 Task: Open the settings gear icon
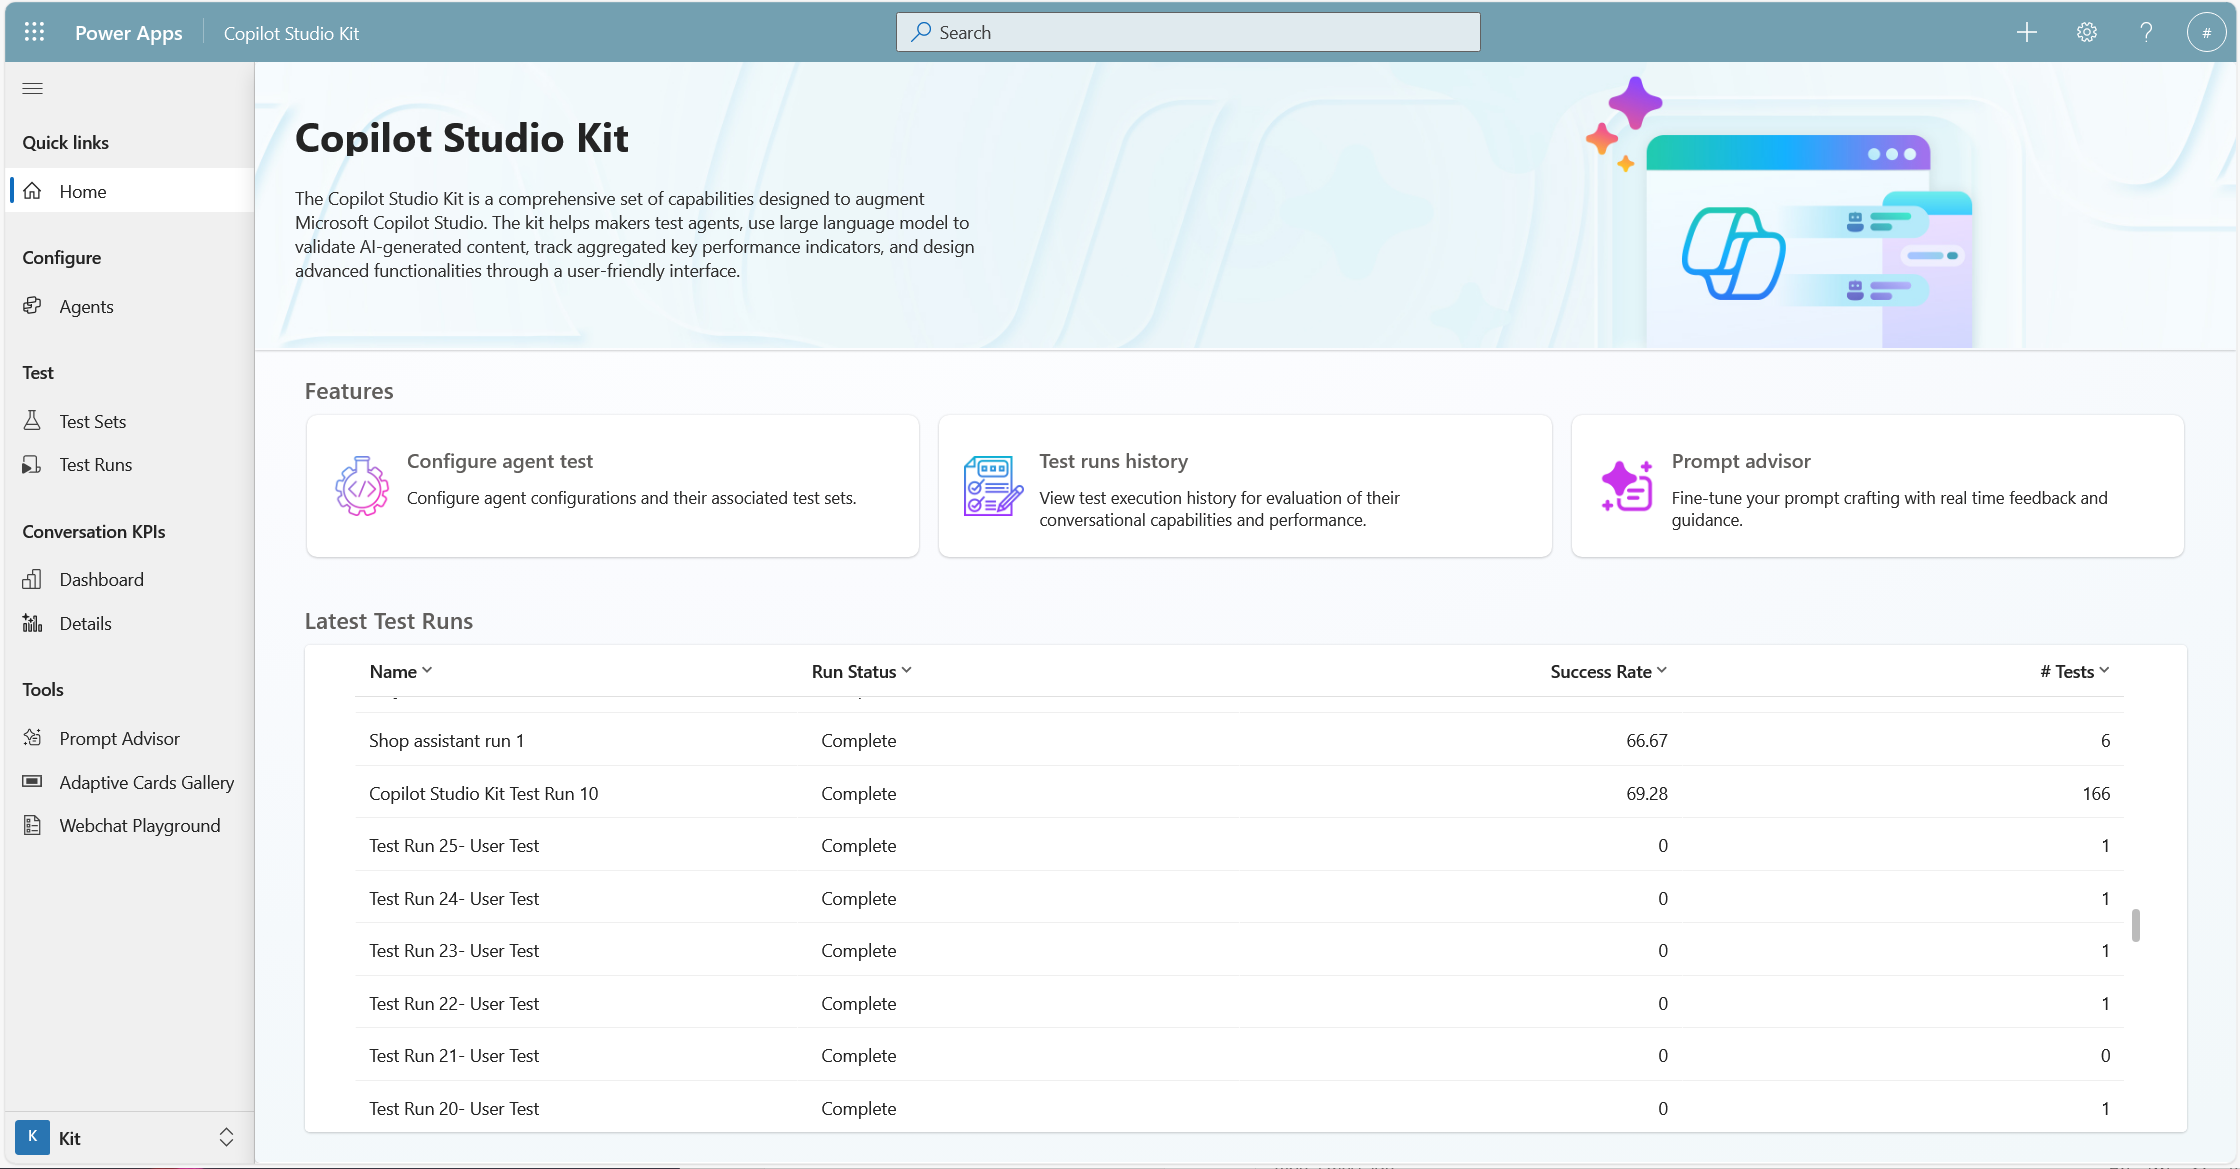click(x=2086, y=32)
